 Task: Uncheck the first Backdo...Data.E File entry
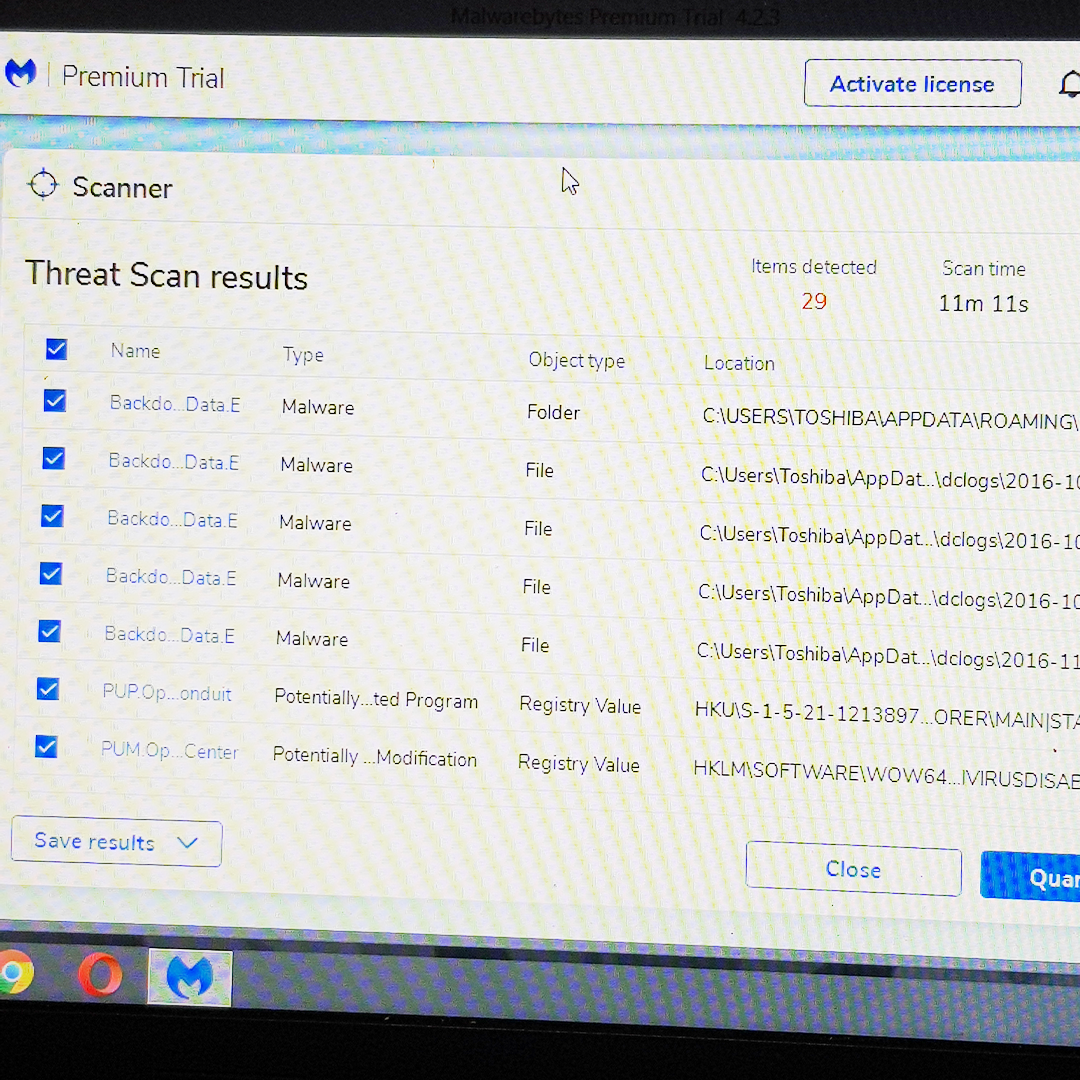pyautogui.click(x=53, y=458)
